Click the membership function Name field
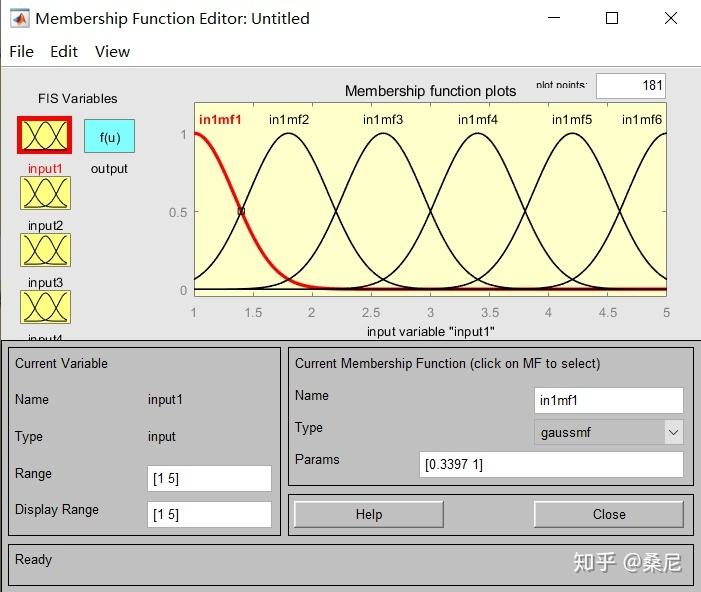Viewport: 701px width, 592px height. [x=608, y=400]
